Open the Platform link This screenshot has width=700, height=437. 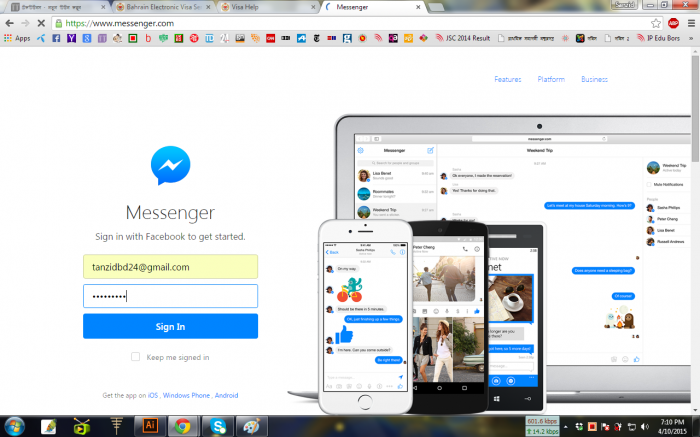pos(551,79)
